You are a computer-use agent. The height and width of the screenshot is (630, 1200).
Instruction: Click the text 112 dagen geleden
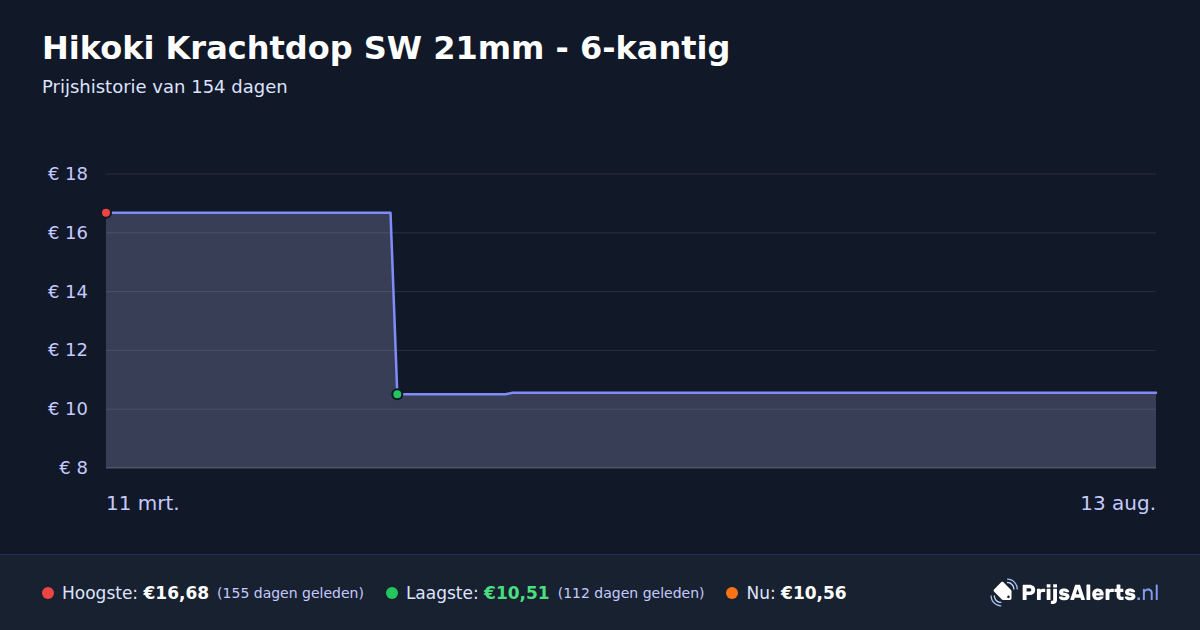[631, 593]
